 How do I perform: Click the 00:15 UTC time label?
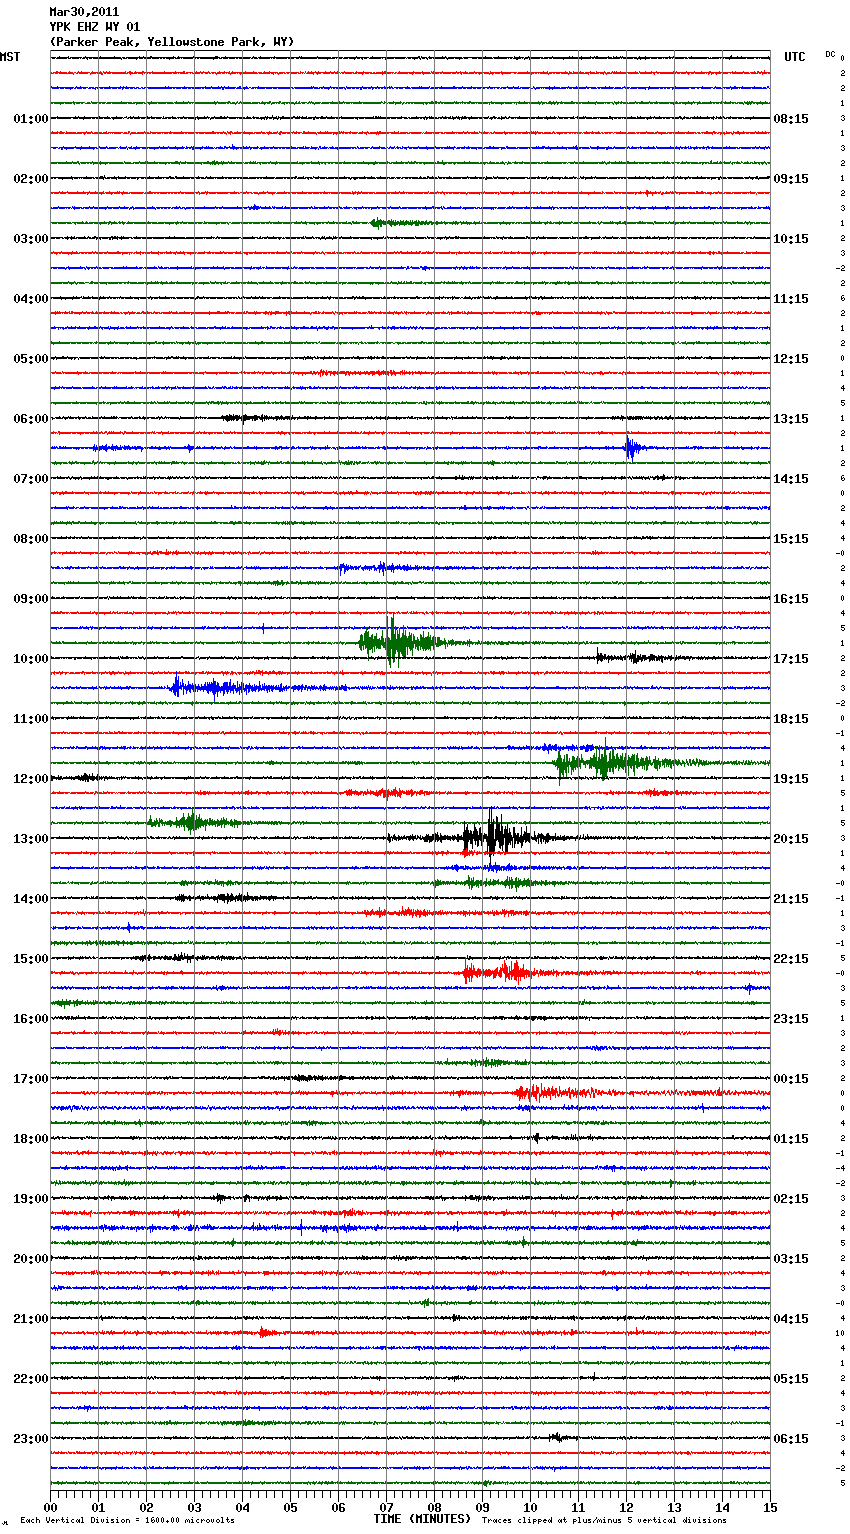(791, 1079)
